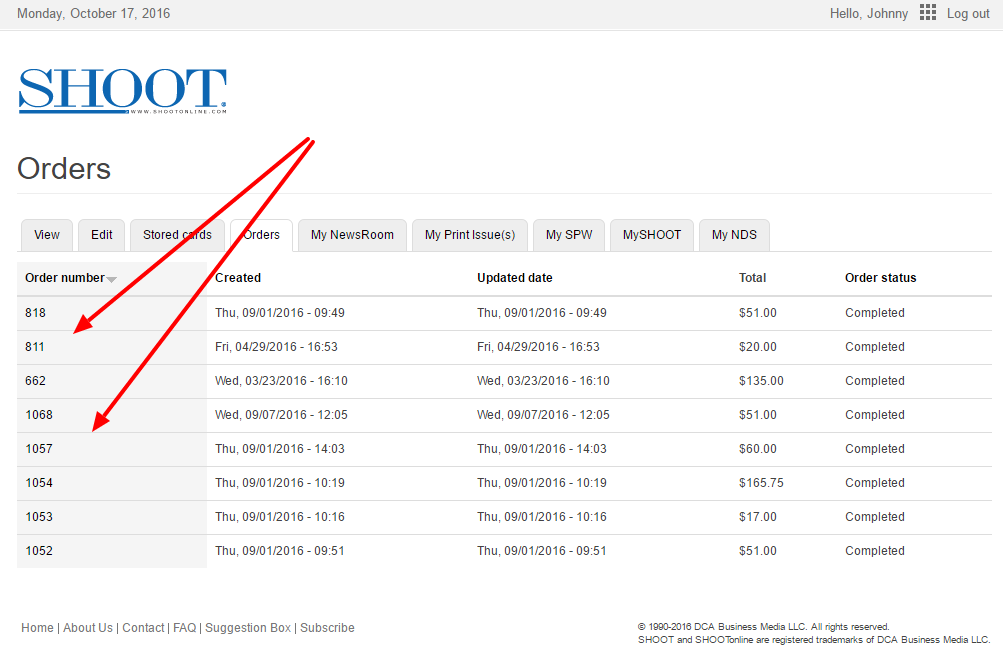The width and height of the screenshot is (1003, 660).
Task: Visit the FAQ footer link
Action: coord(185,628)
